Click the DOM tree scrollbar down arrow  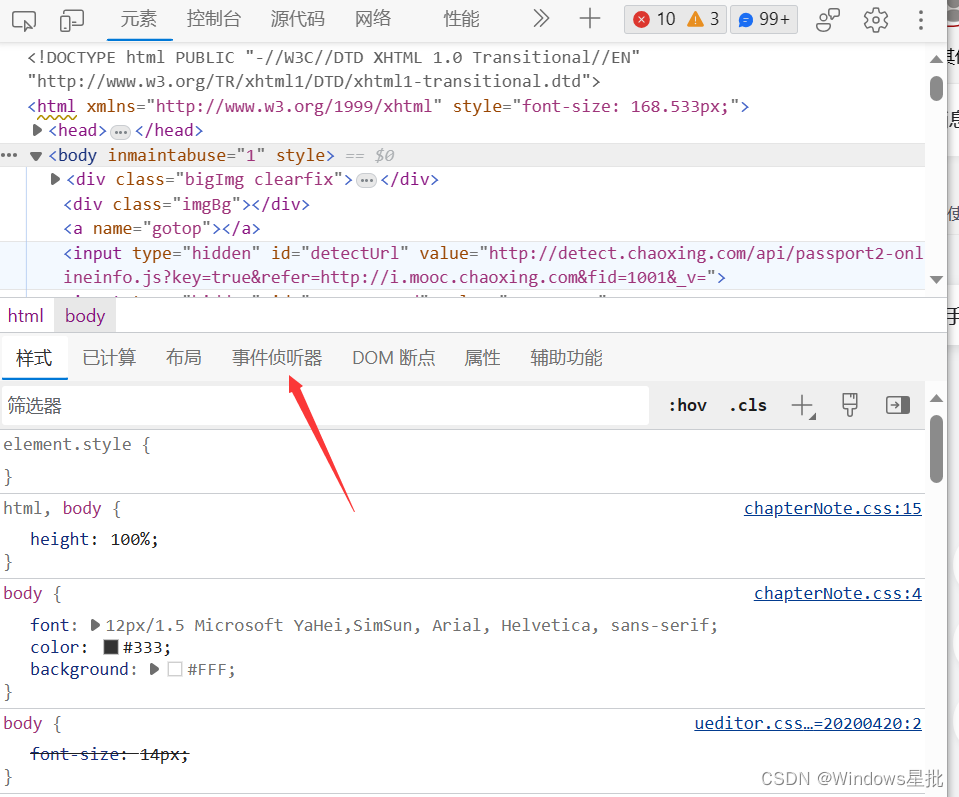coord(936,279)
